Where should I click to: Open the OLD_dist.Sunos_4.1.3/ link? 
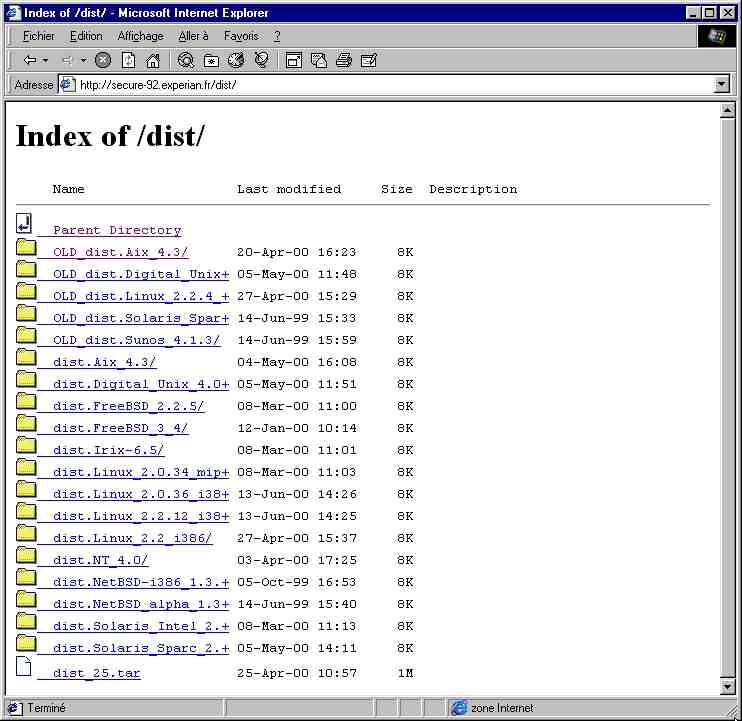click(136, 340)
